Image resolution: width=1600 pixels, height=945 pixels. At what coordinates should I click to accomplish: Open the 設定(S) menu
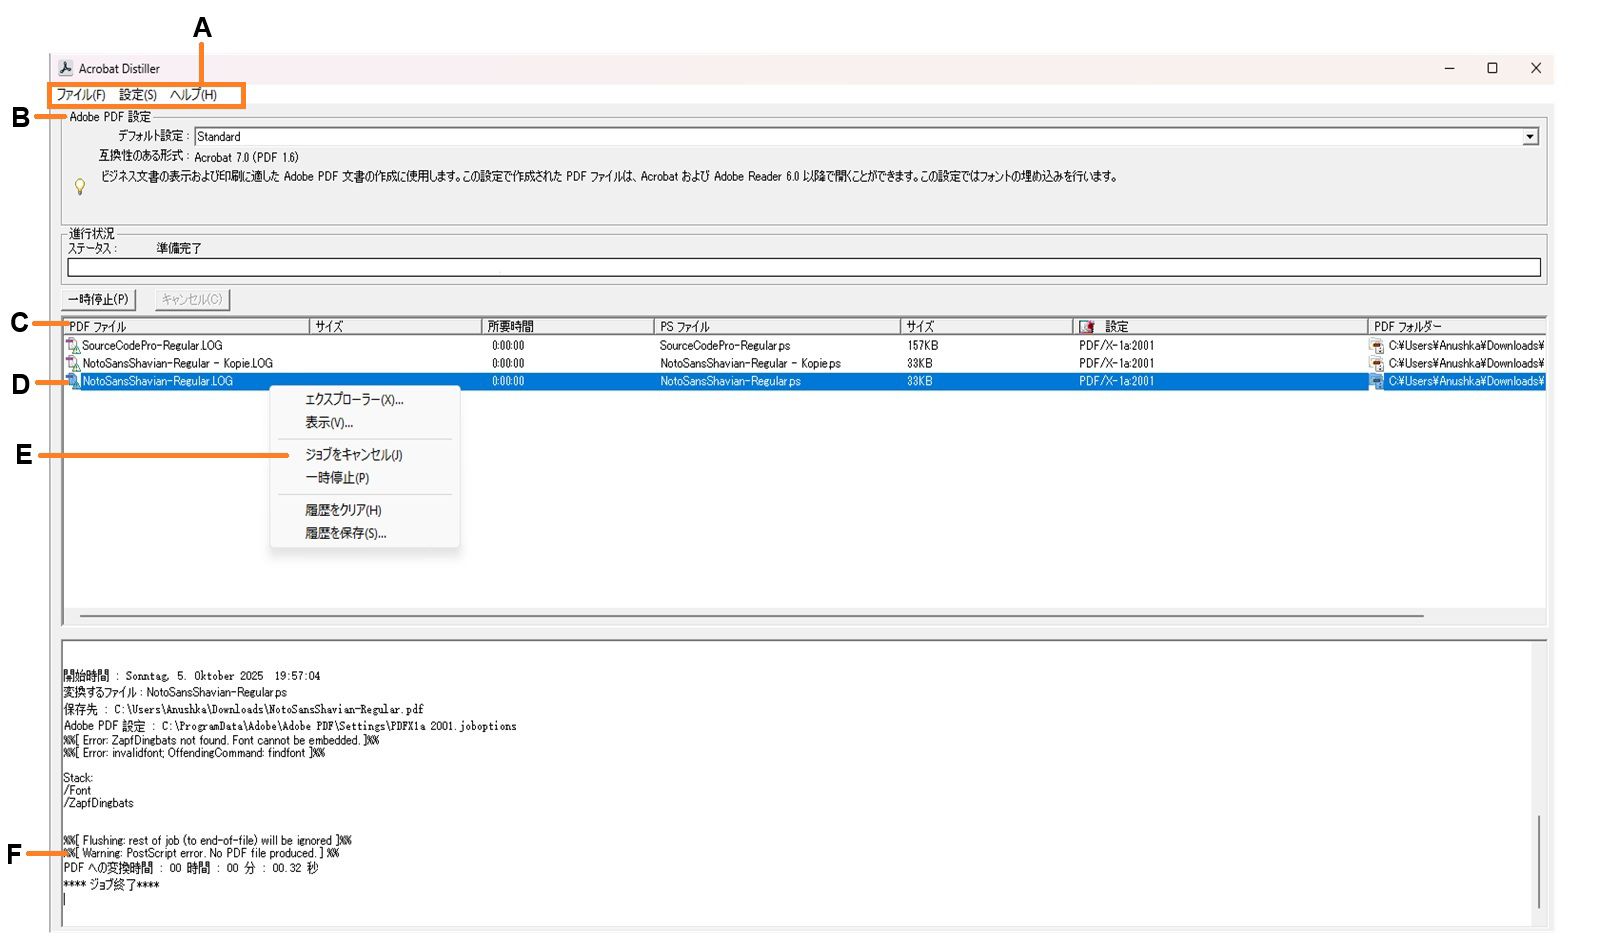(136, 96)
